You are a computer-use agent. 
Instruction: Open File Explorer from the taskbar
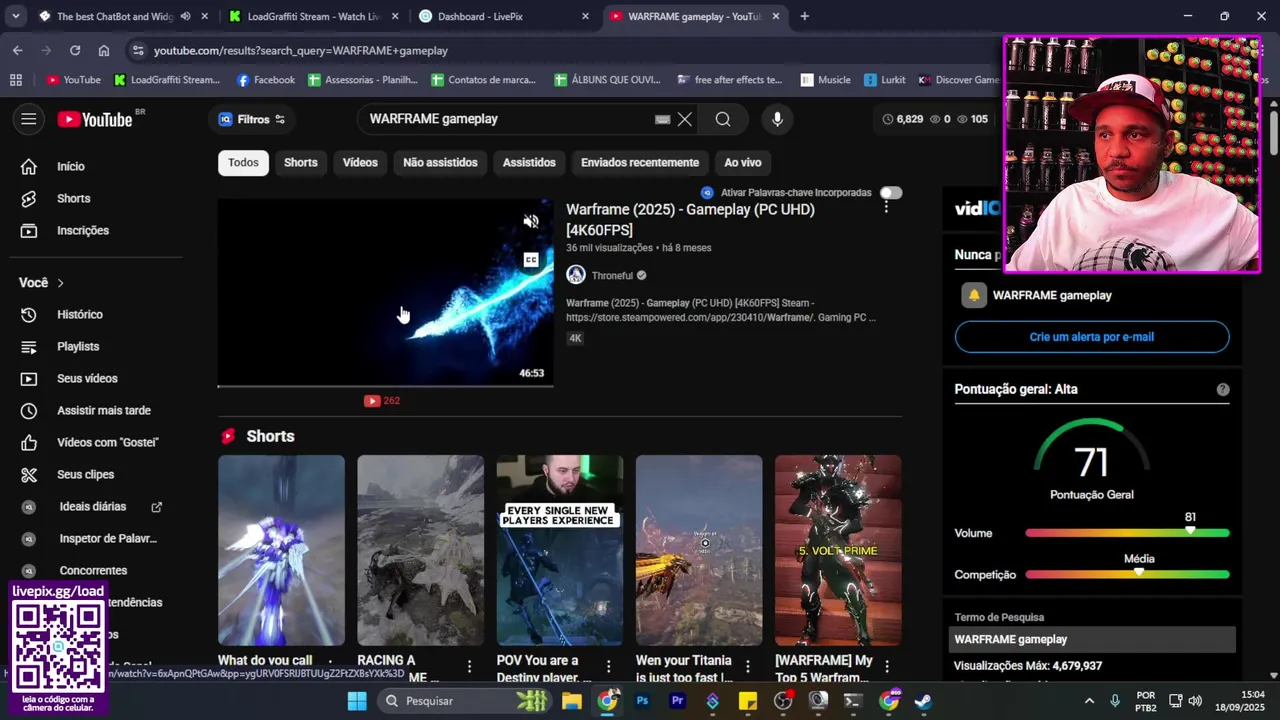pyautogui.click(x=571, y=701)
